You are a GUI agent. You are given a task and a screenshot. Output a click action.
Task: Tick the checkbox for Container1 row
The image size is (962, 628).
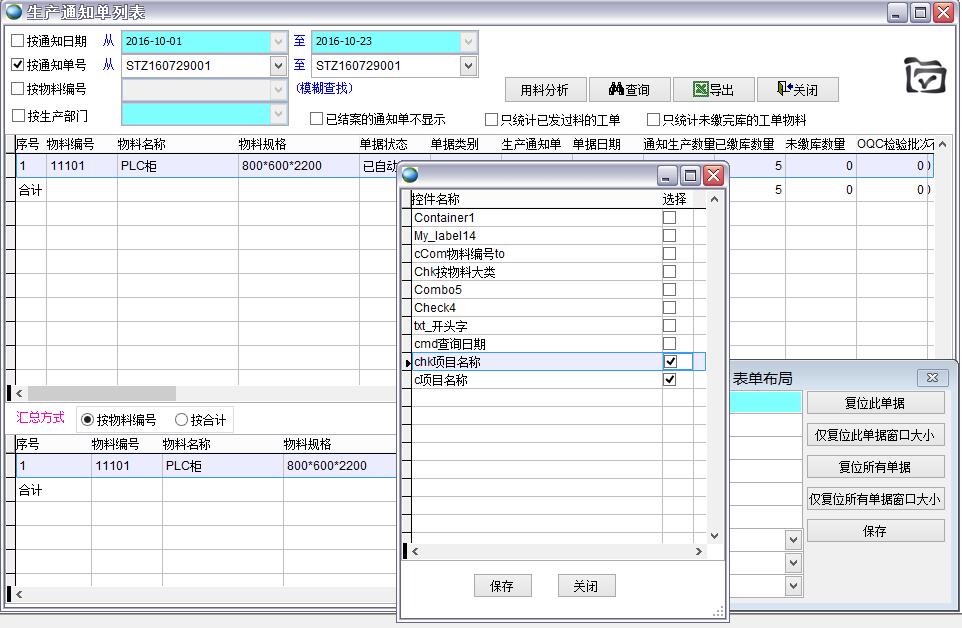click(670, 218)
